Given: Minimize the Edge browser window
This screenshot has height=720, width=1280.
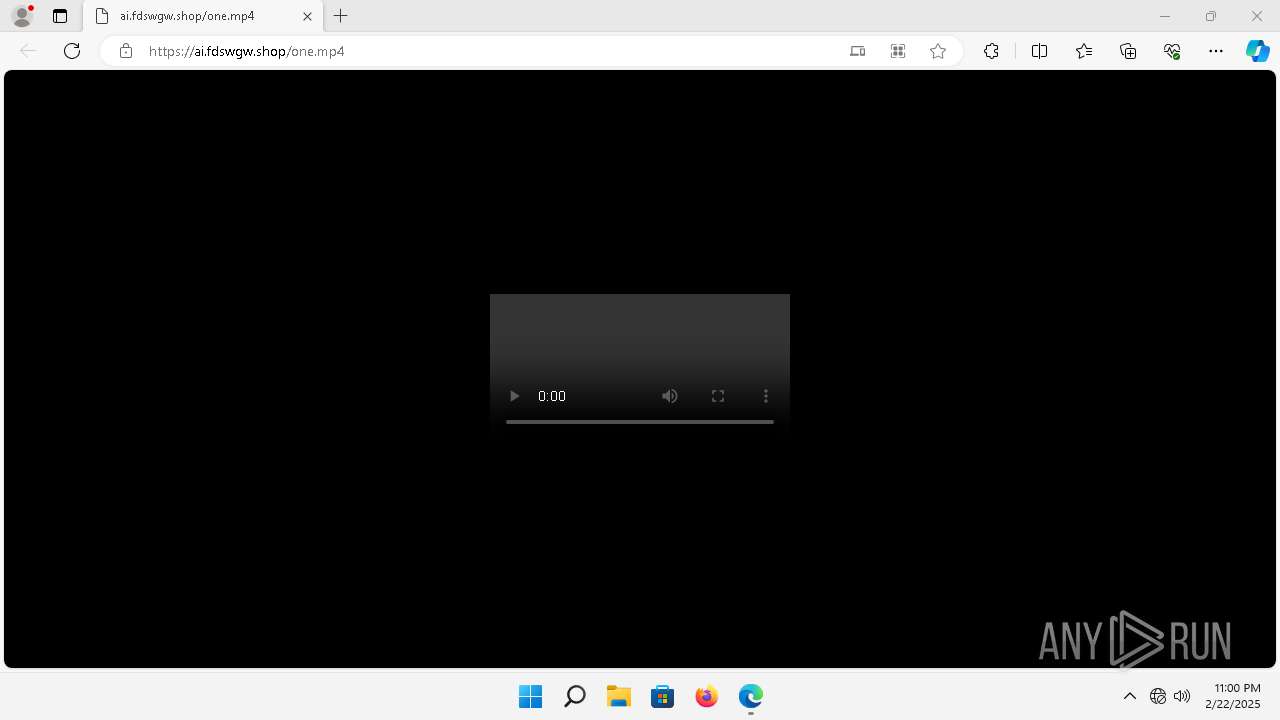Looking at the screenshot, I should coord(1165,16).
